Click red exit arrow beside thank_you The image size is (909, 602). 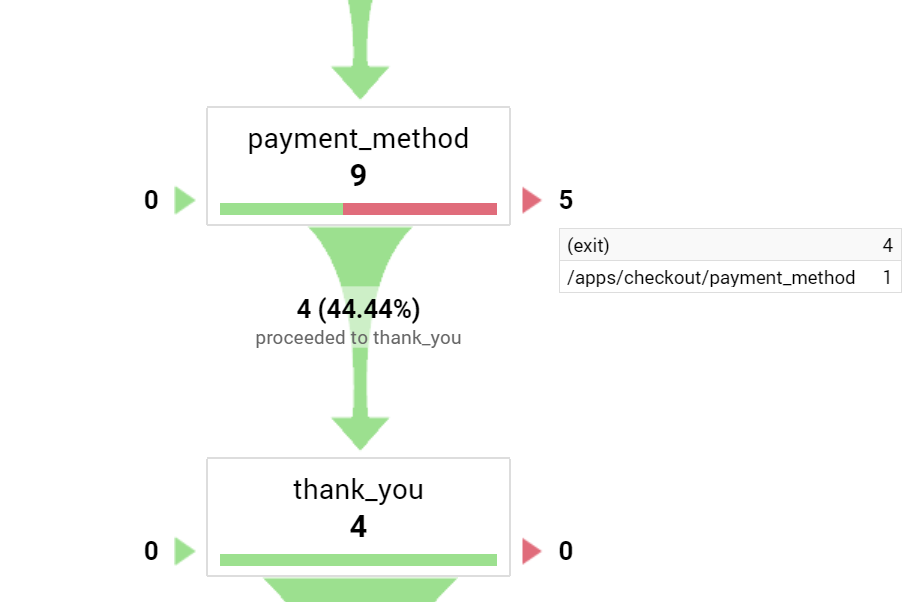pyautogui.click(x=531, y=551)
